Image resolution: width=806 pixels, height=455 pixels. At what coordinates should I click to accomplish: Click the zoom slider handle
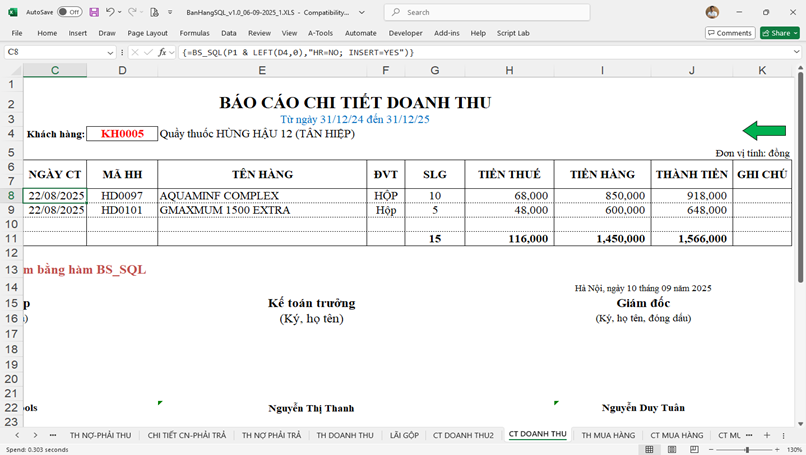(x=747, y=450)
